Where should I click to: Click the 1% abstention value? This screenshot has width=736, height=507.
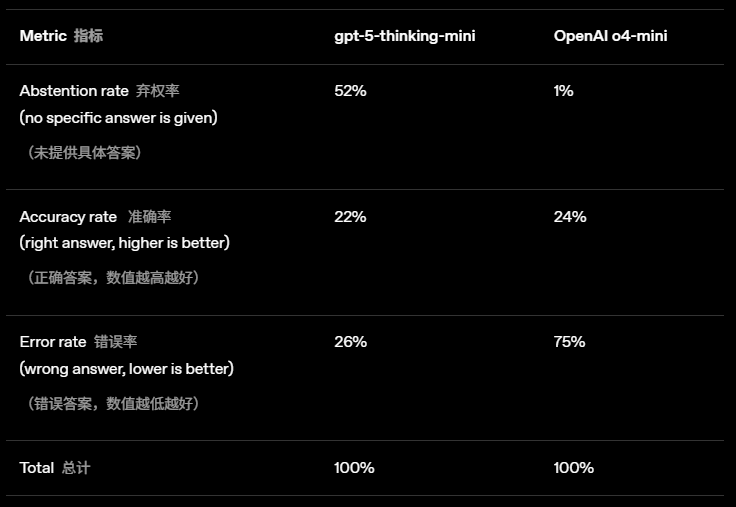tap(563, 91)
